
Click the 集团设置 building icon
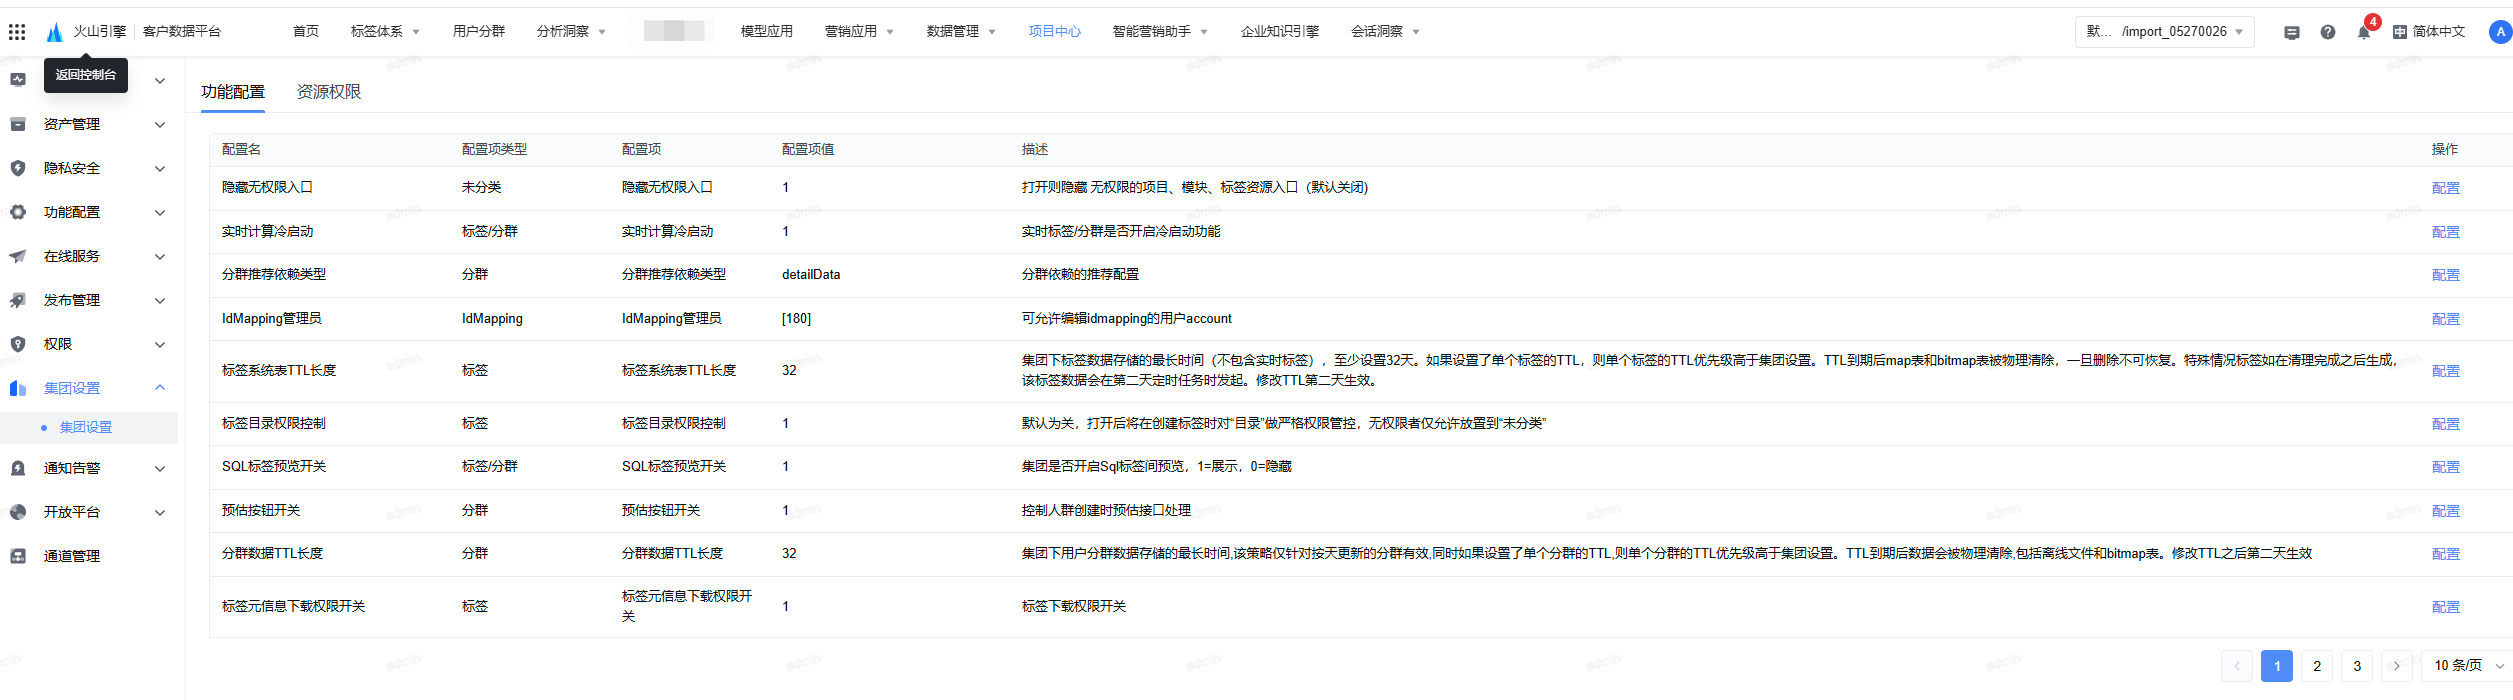pos(18,388)
